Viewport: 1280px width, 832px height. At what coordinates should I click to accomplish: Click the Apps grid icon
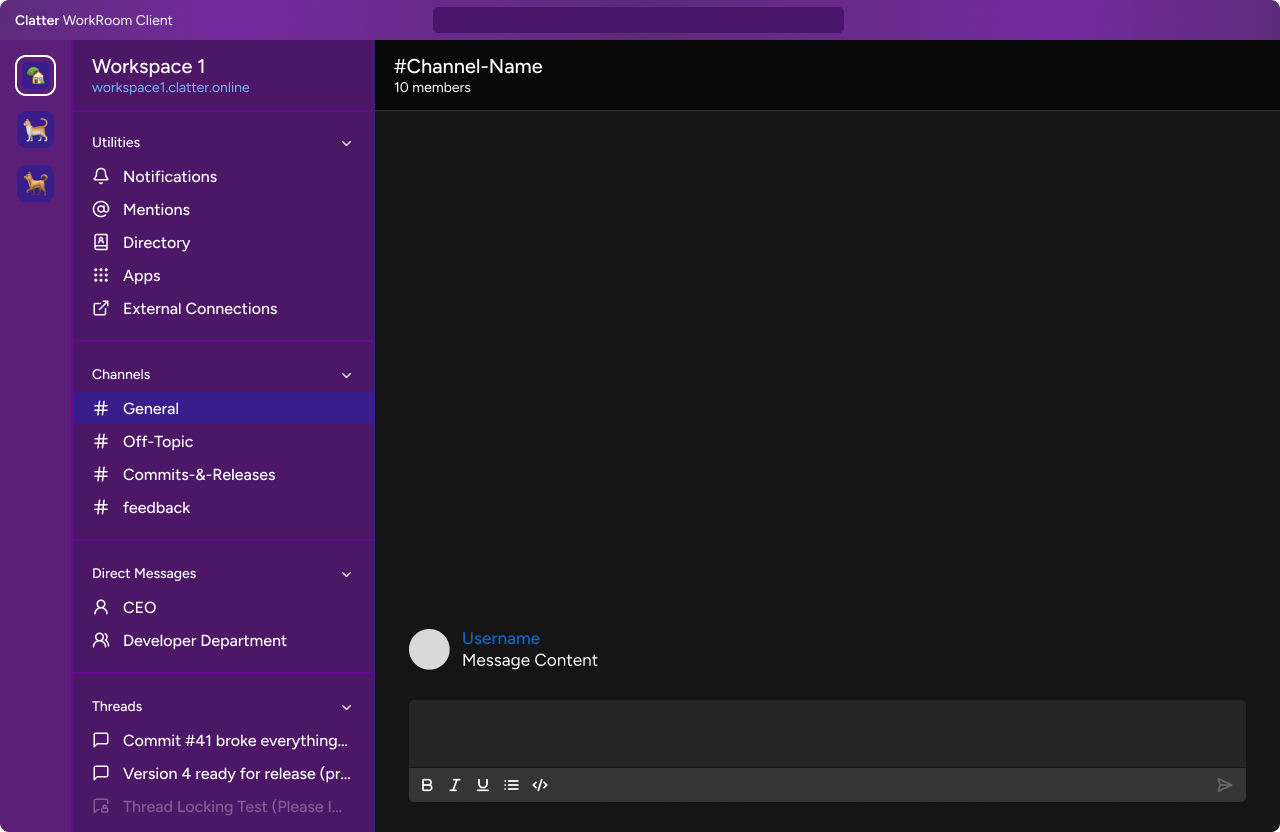coord(100,275)
